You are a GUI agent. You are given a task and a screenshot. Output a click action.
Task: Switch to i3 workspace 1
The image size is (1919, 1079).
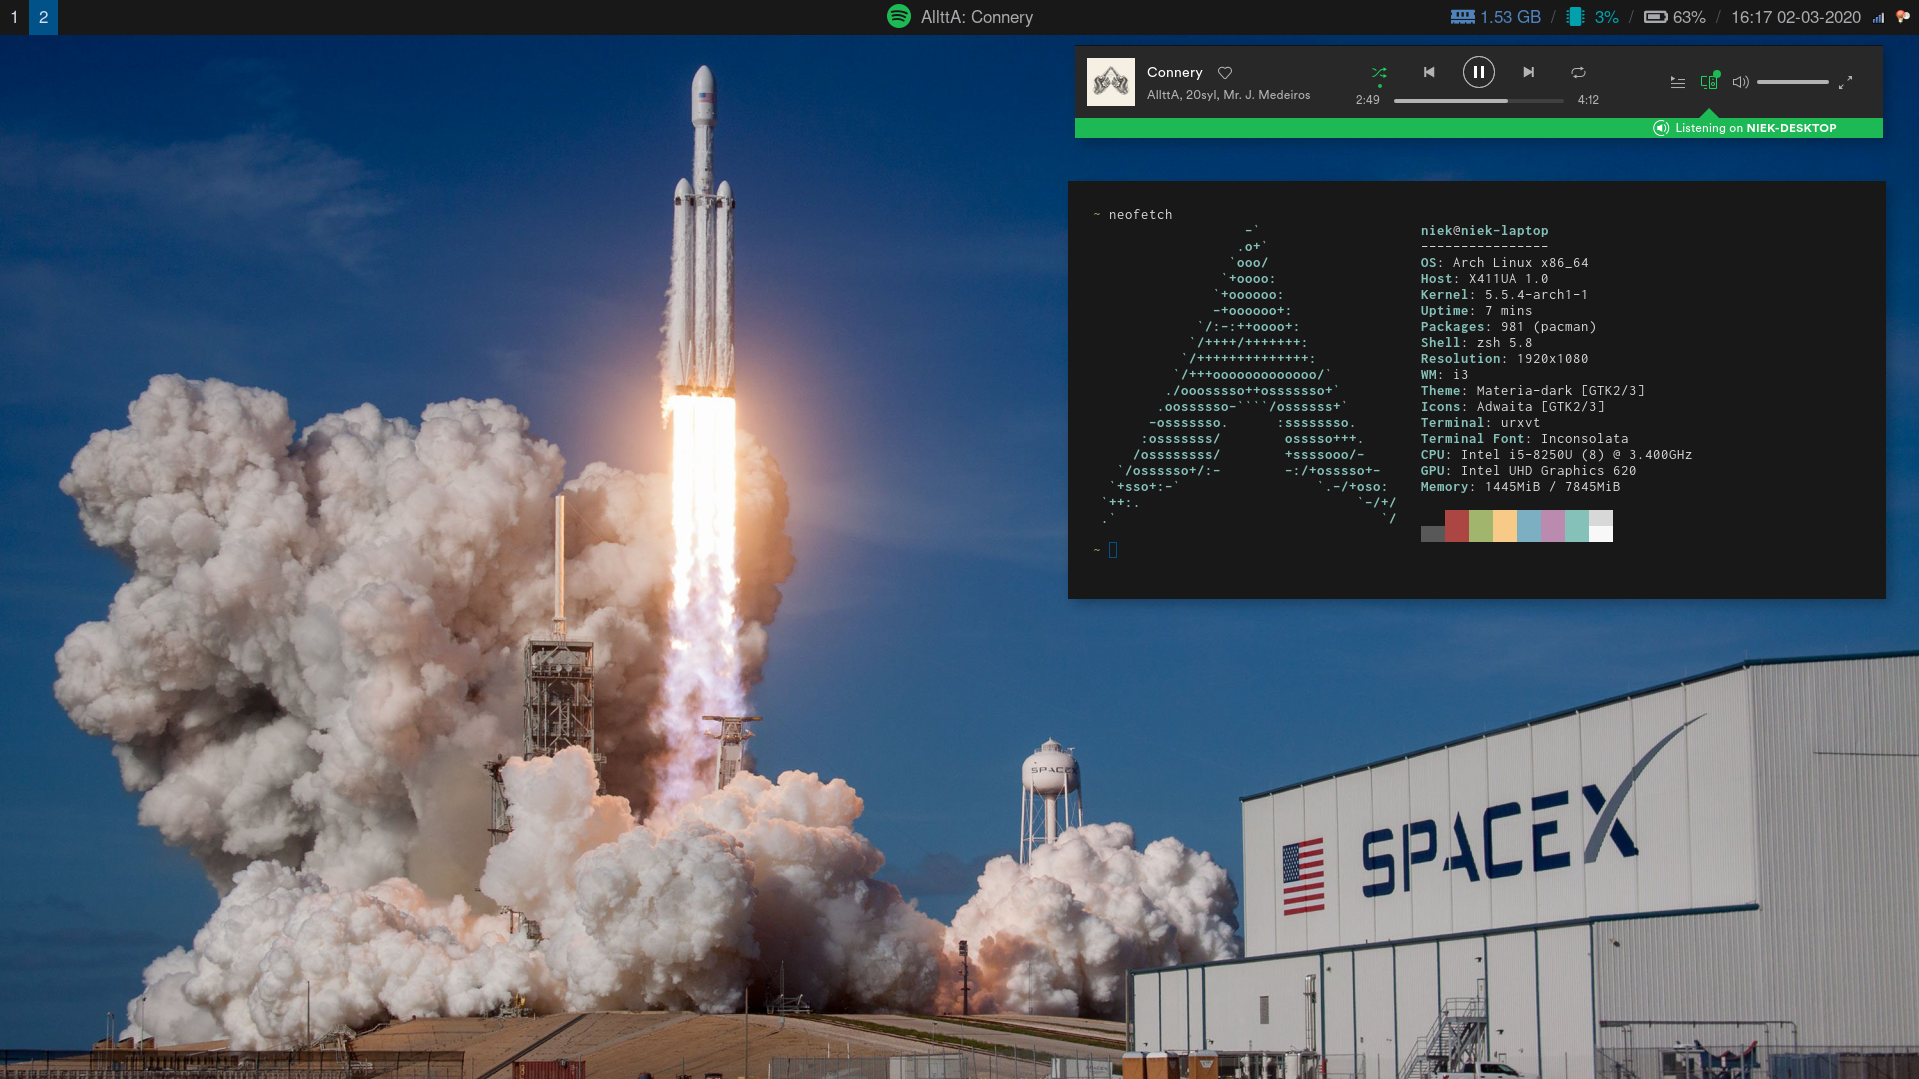(14, 17)
